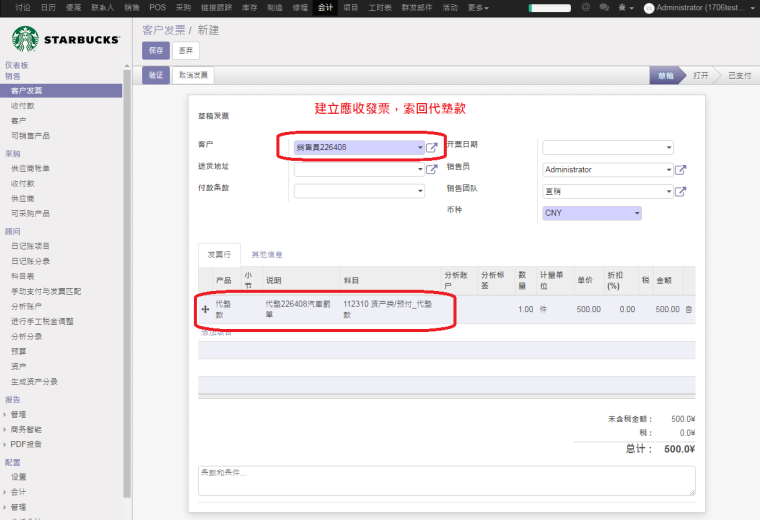The image size is (760, 520).
Task: Select the 已支付 status stage
Action: pos(740,76)
